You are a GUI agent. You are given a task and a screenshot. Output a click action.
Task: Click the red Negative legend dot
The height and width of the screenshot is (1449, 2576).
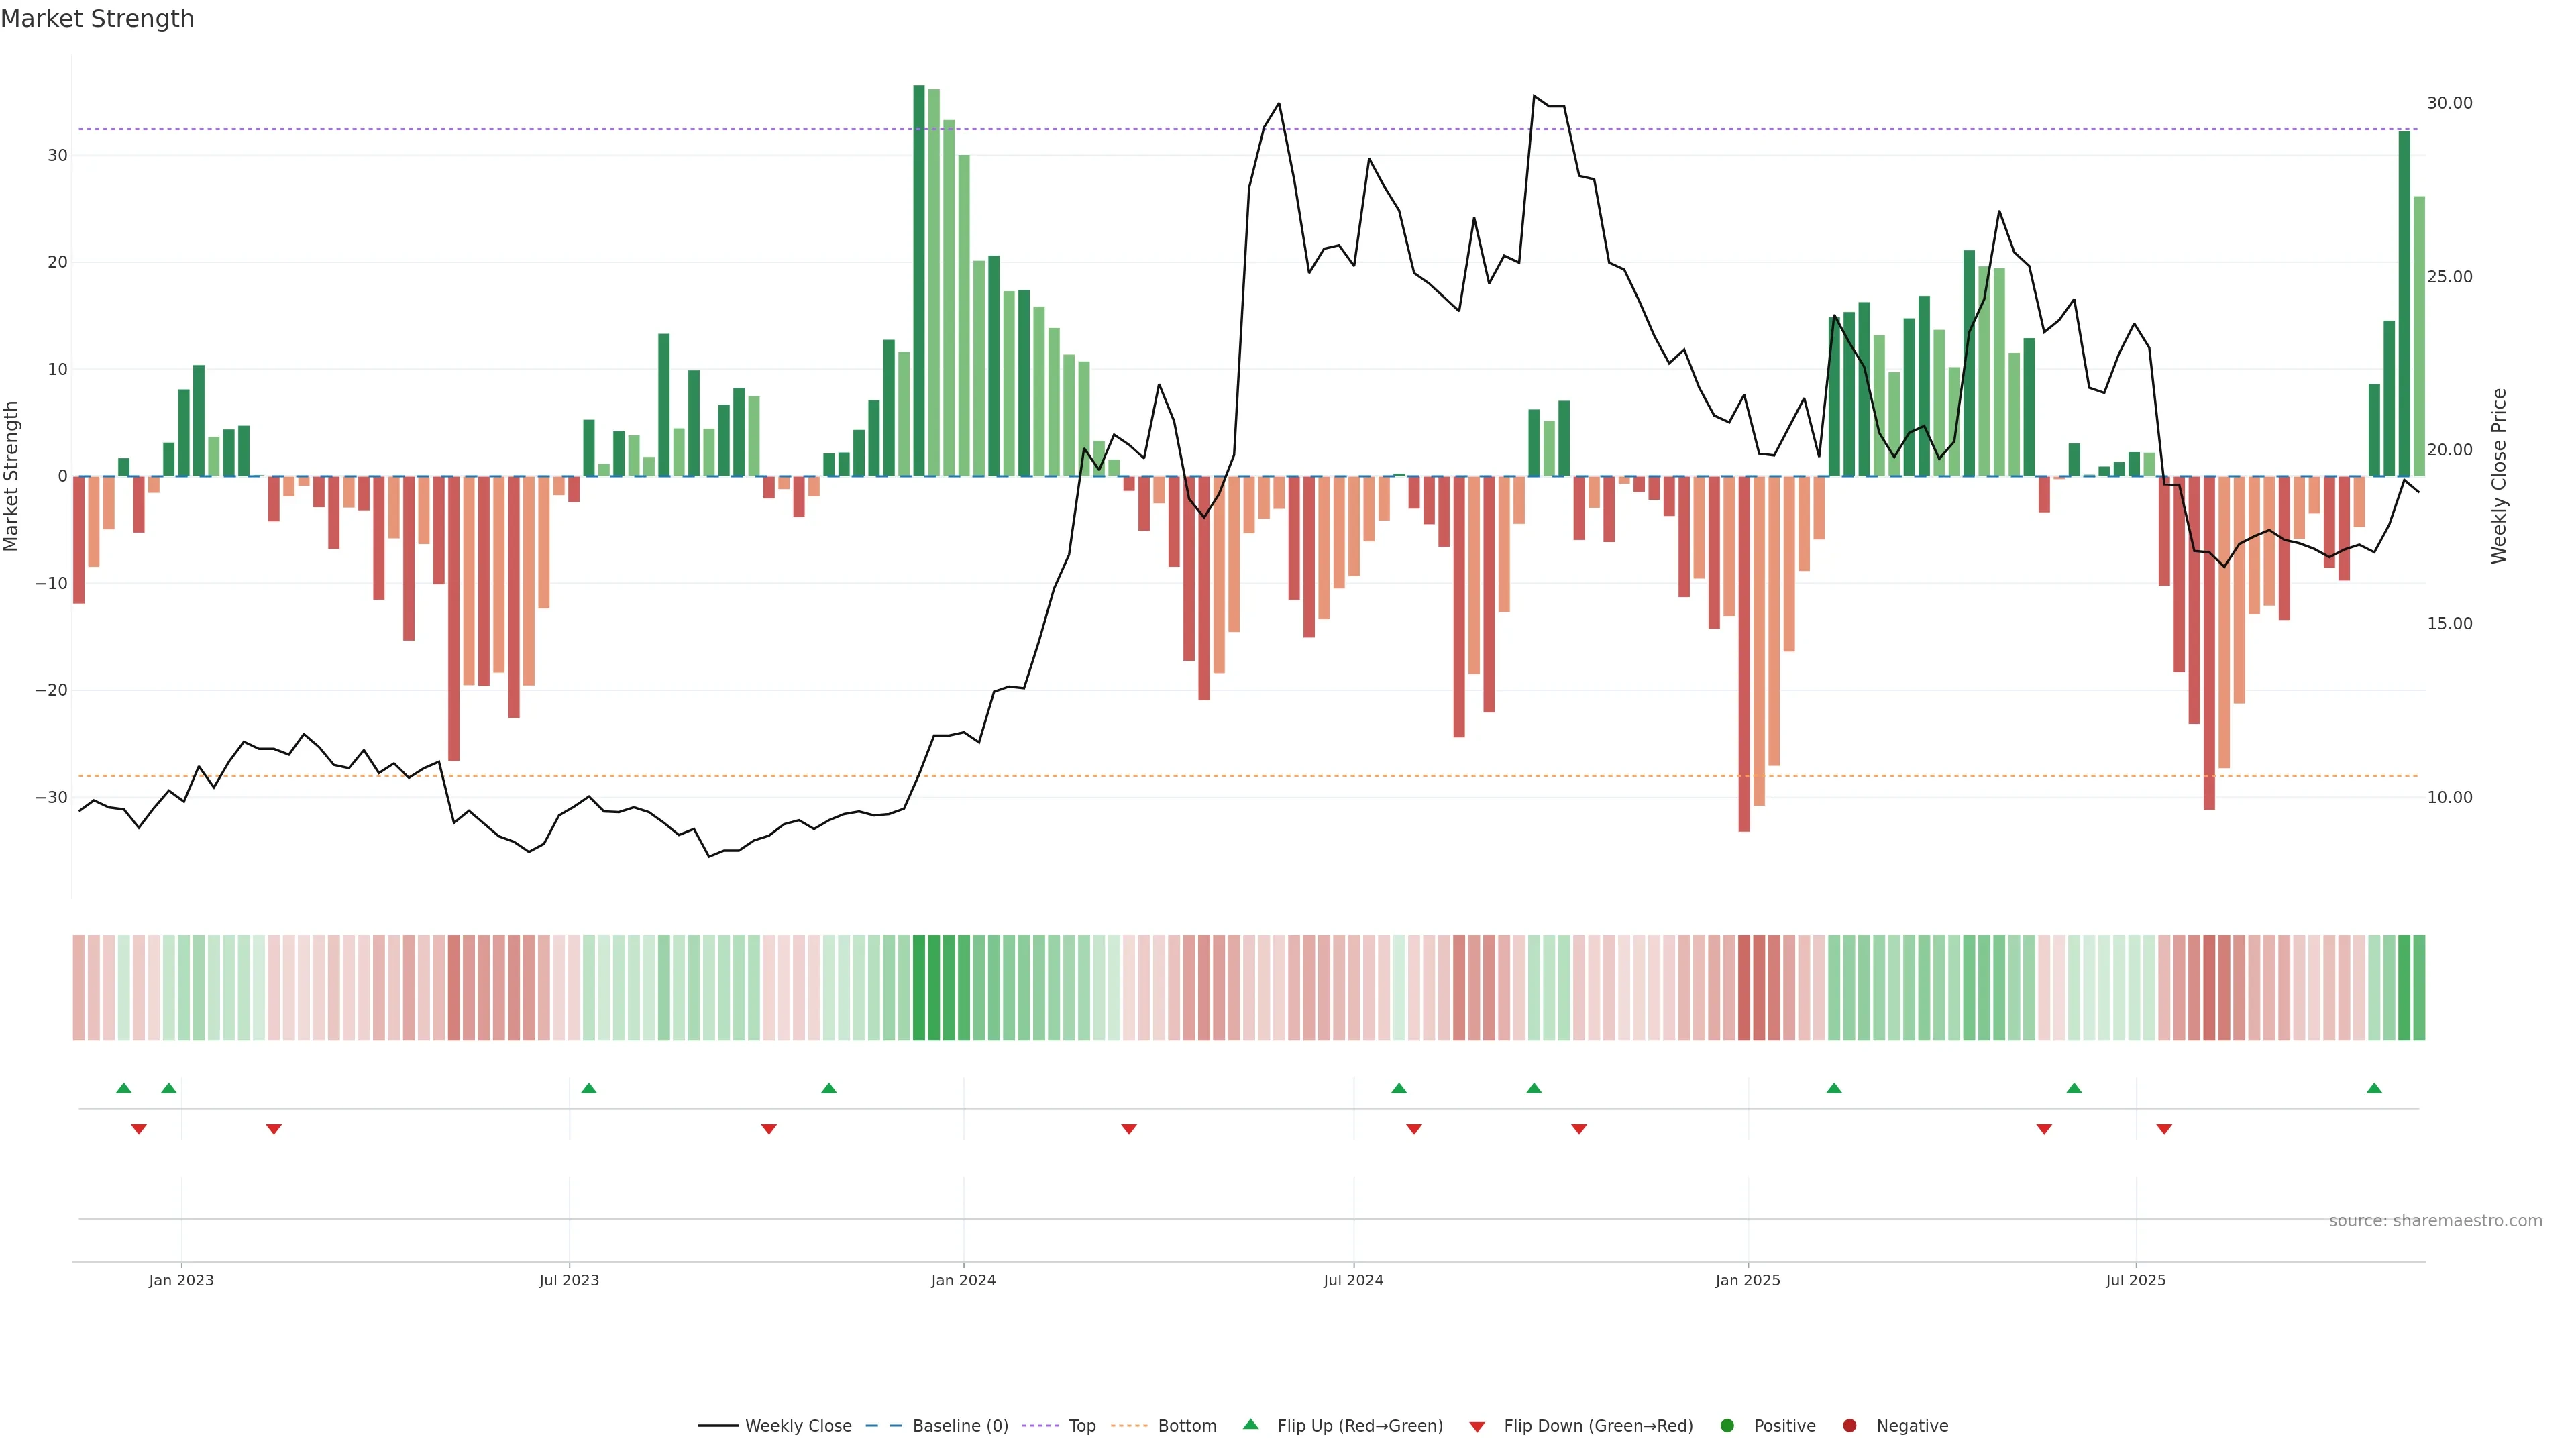[1849, 1426]
